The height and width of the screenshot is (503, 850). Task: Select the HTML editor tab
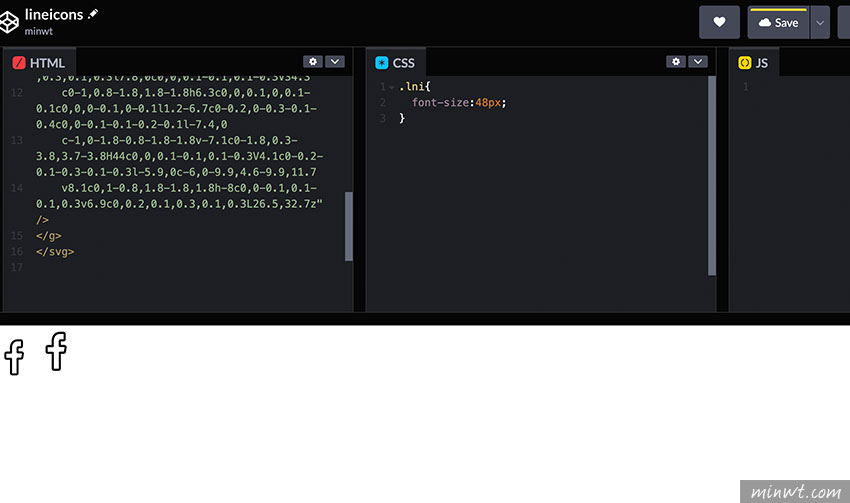click(39, 63)
